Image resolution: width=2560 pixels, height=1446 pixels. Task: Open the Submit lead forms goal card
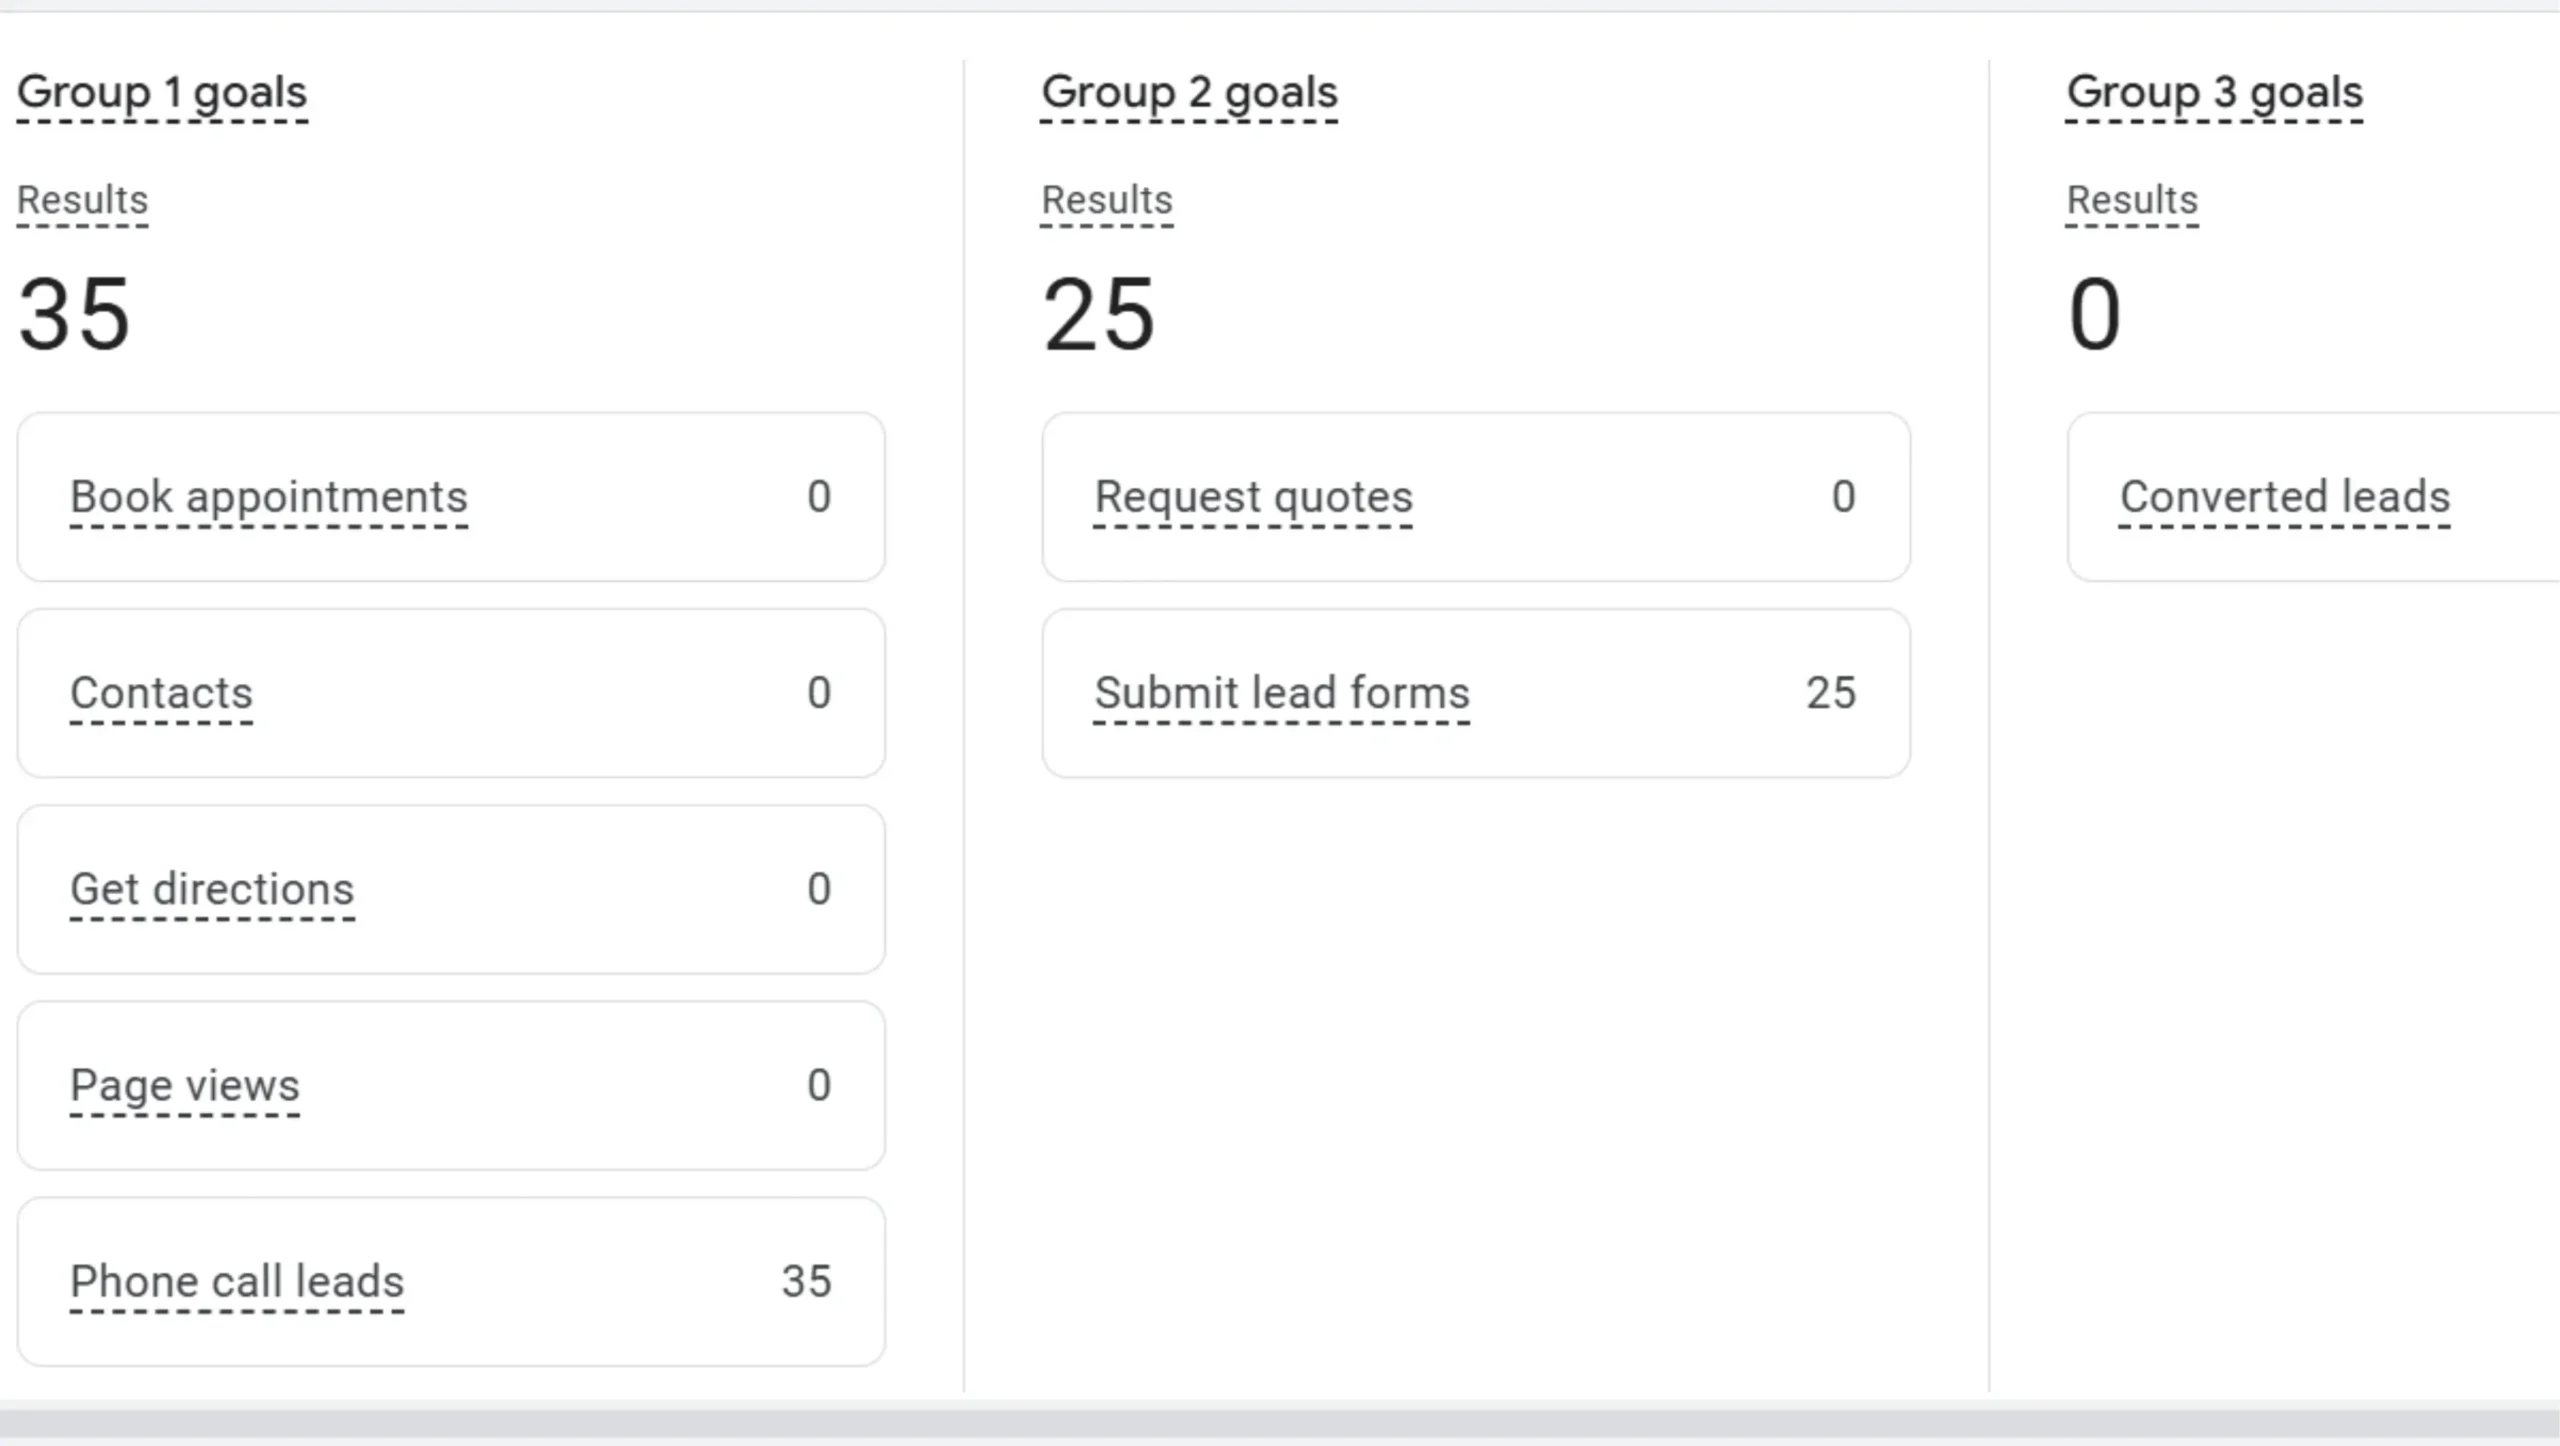(1476, 693)
